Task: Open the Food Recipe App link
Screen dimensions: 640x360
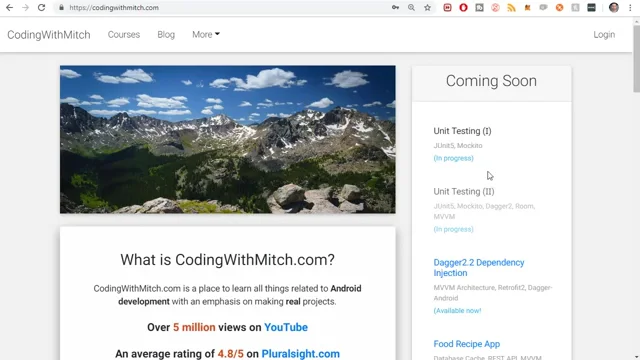Action: point(467,344)
